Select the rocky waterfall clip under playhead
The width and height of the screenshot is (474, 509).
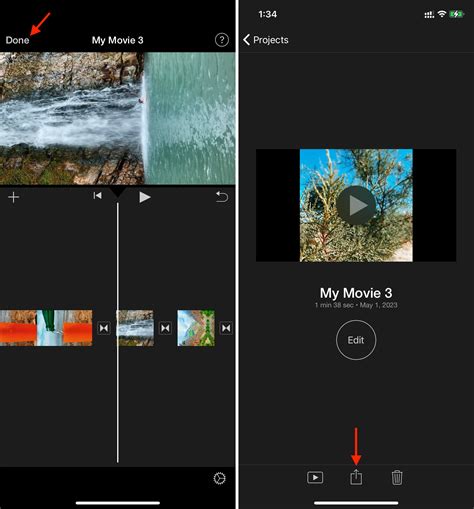click(x=135, y=328)
